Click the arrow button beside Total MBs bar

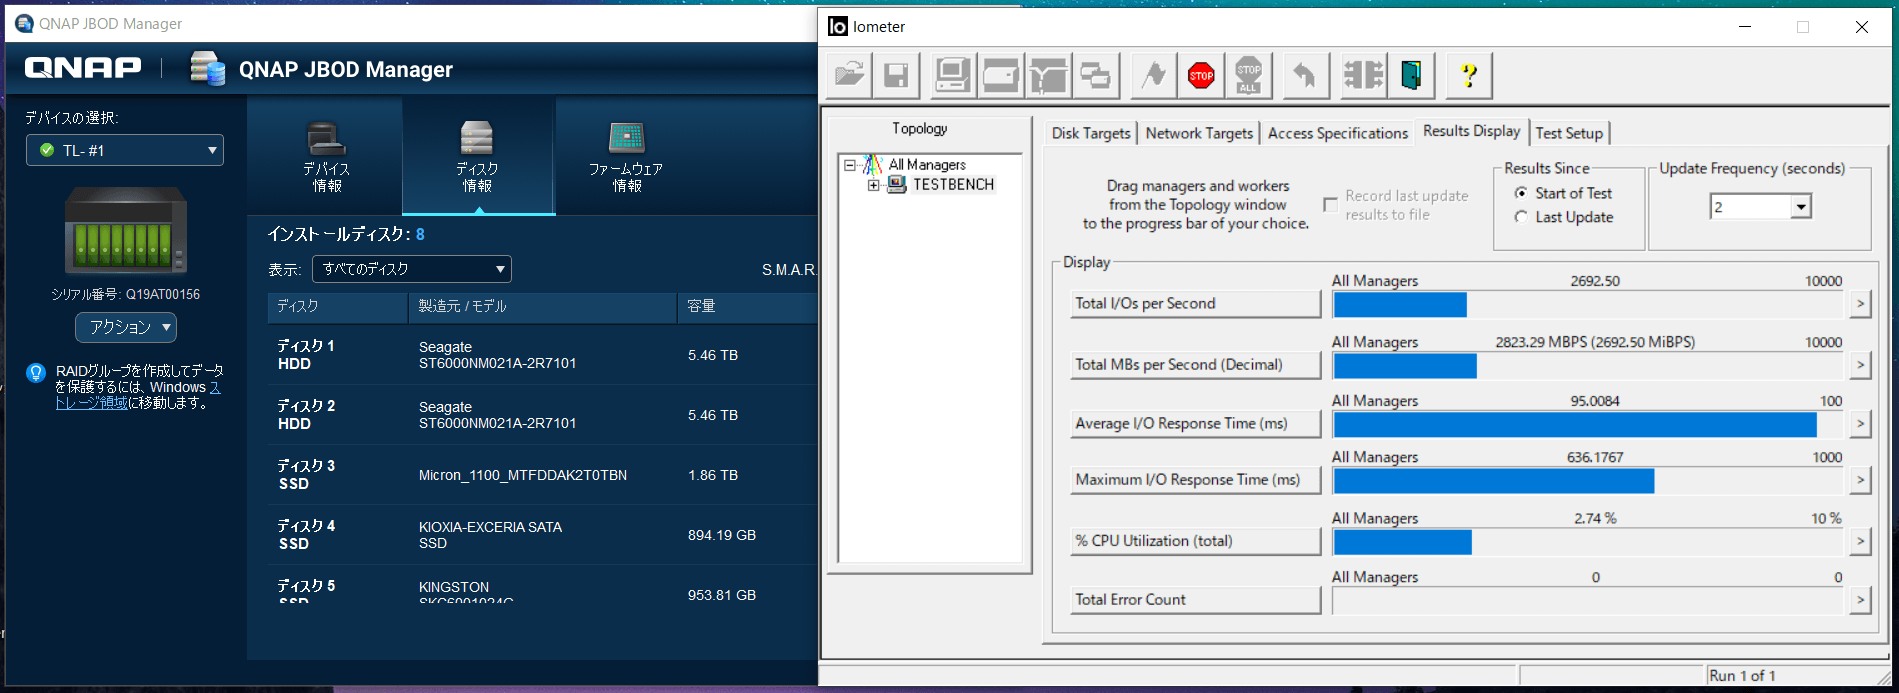(x=1860, y=365)
